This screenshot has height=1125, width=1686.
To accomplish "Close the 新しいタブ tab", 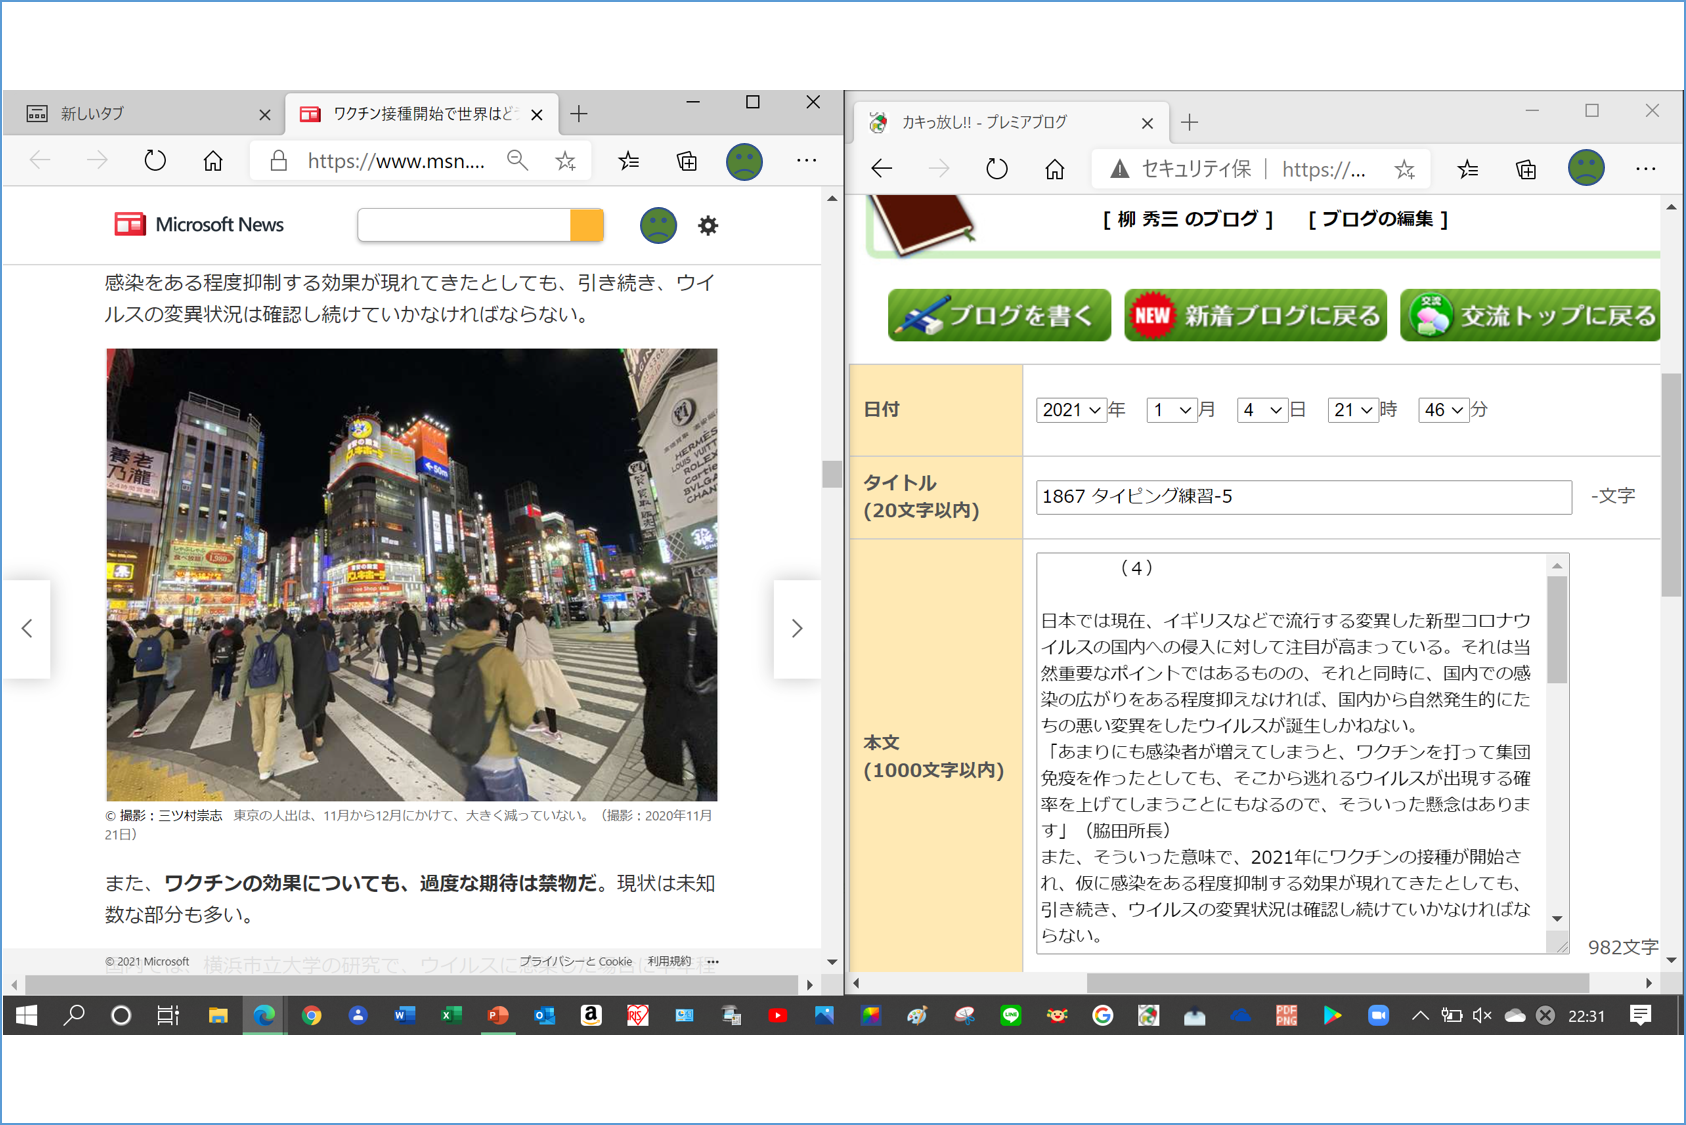I will tap(265, 115).
